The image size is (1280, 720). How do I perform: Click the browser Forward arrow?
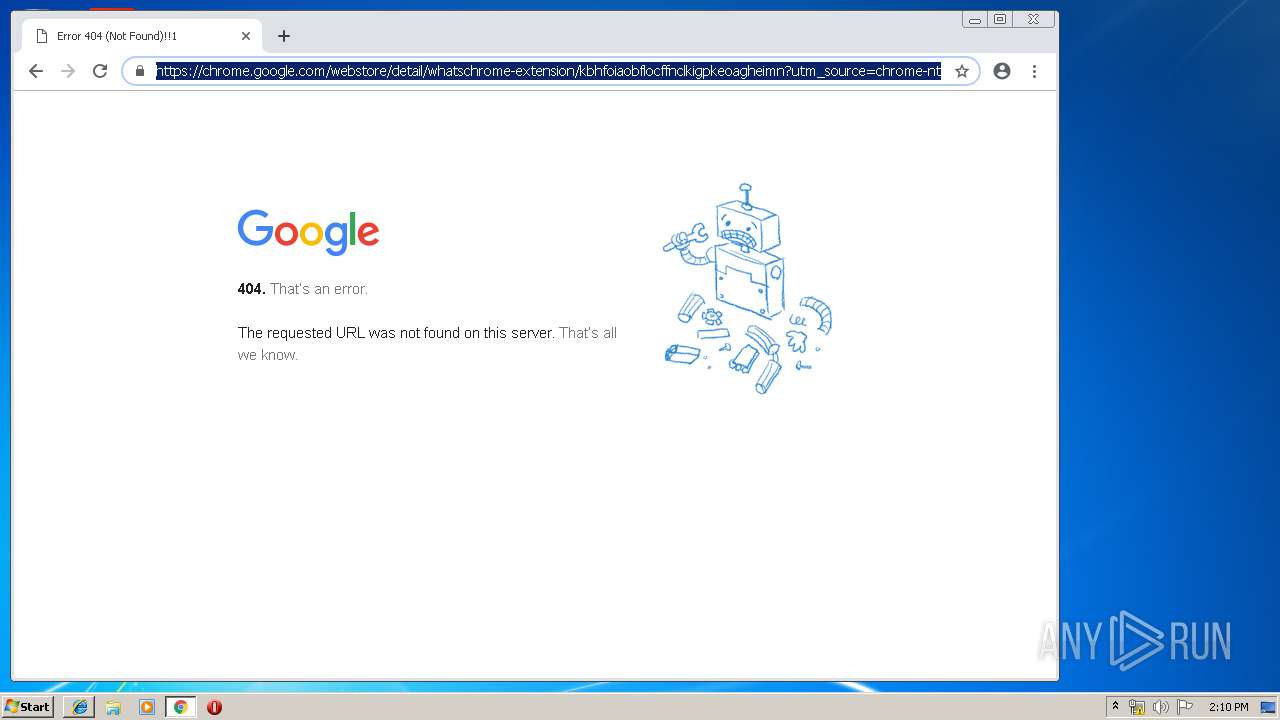[x=68, y=71]
